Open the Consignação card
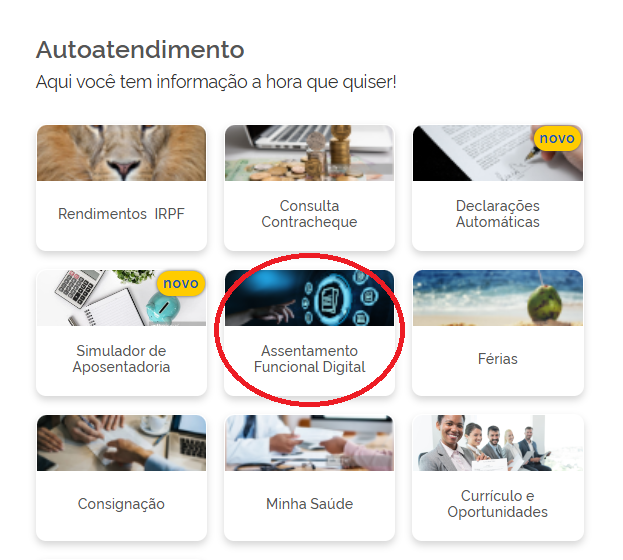Image resolution: width=623 pixels, height=560 pixels. click(121, 478)
